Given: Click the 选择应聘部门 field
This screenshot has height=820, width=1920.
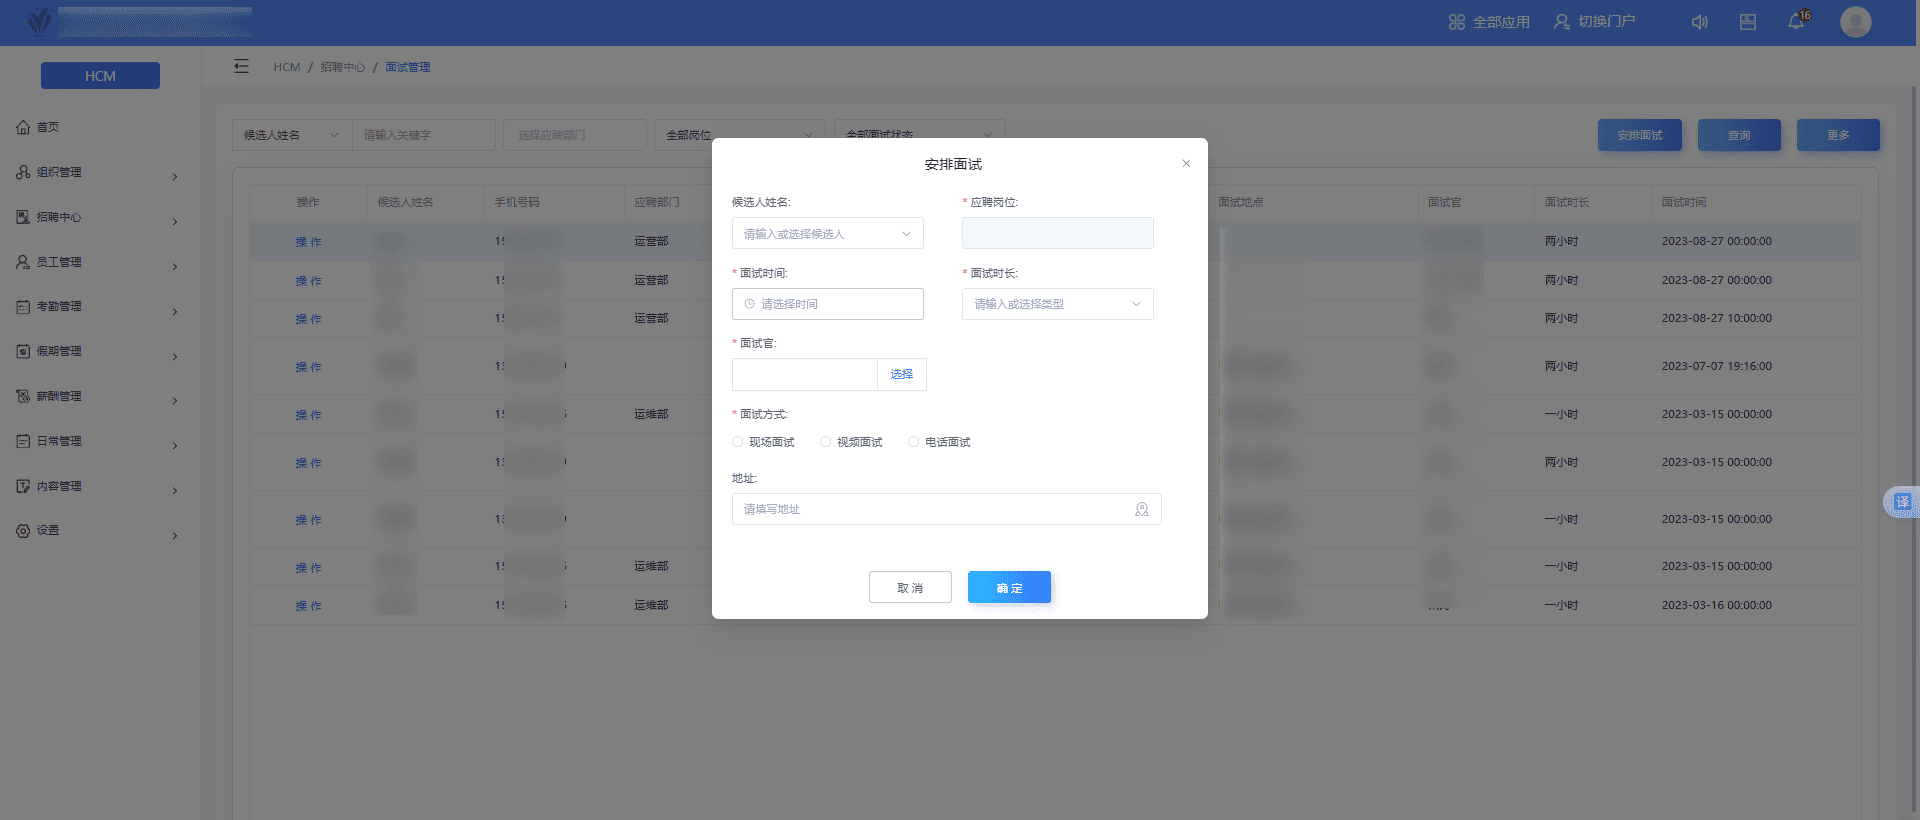Looking at the screenshot, I should (575, 135).
